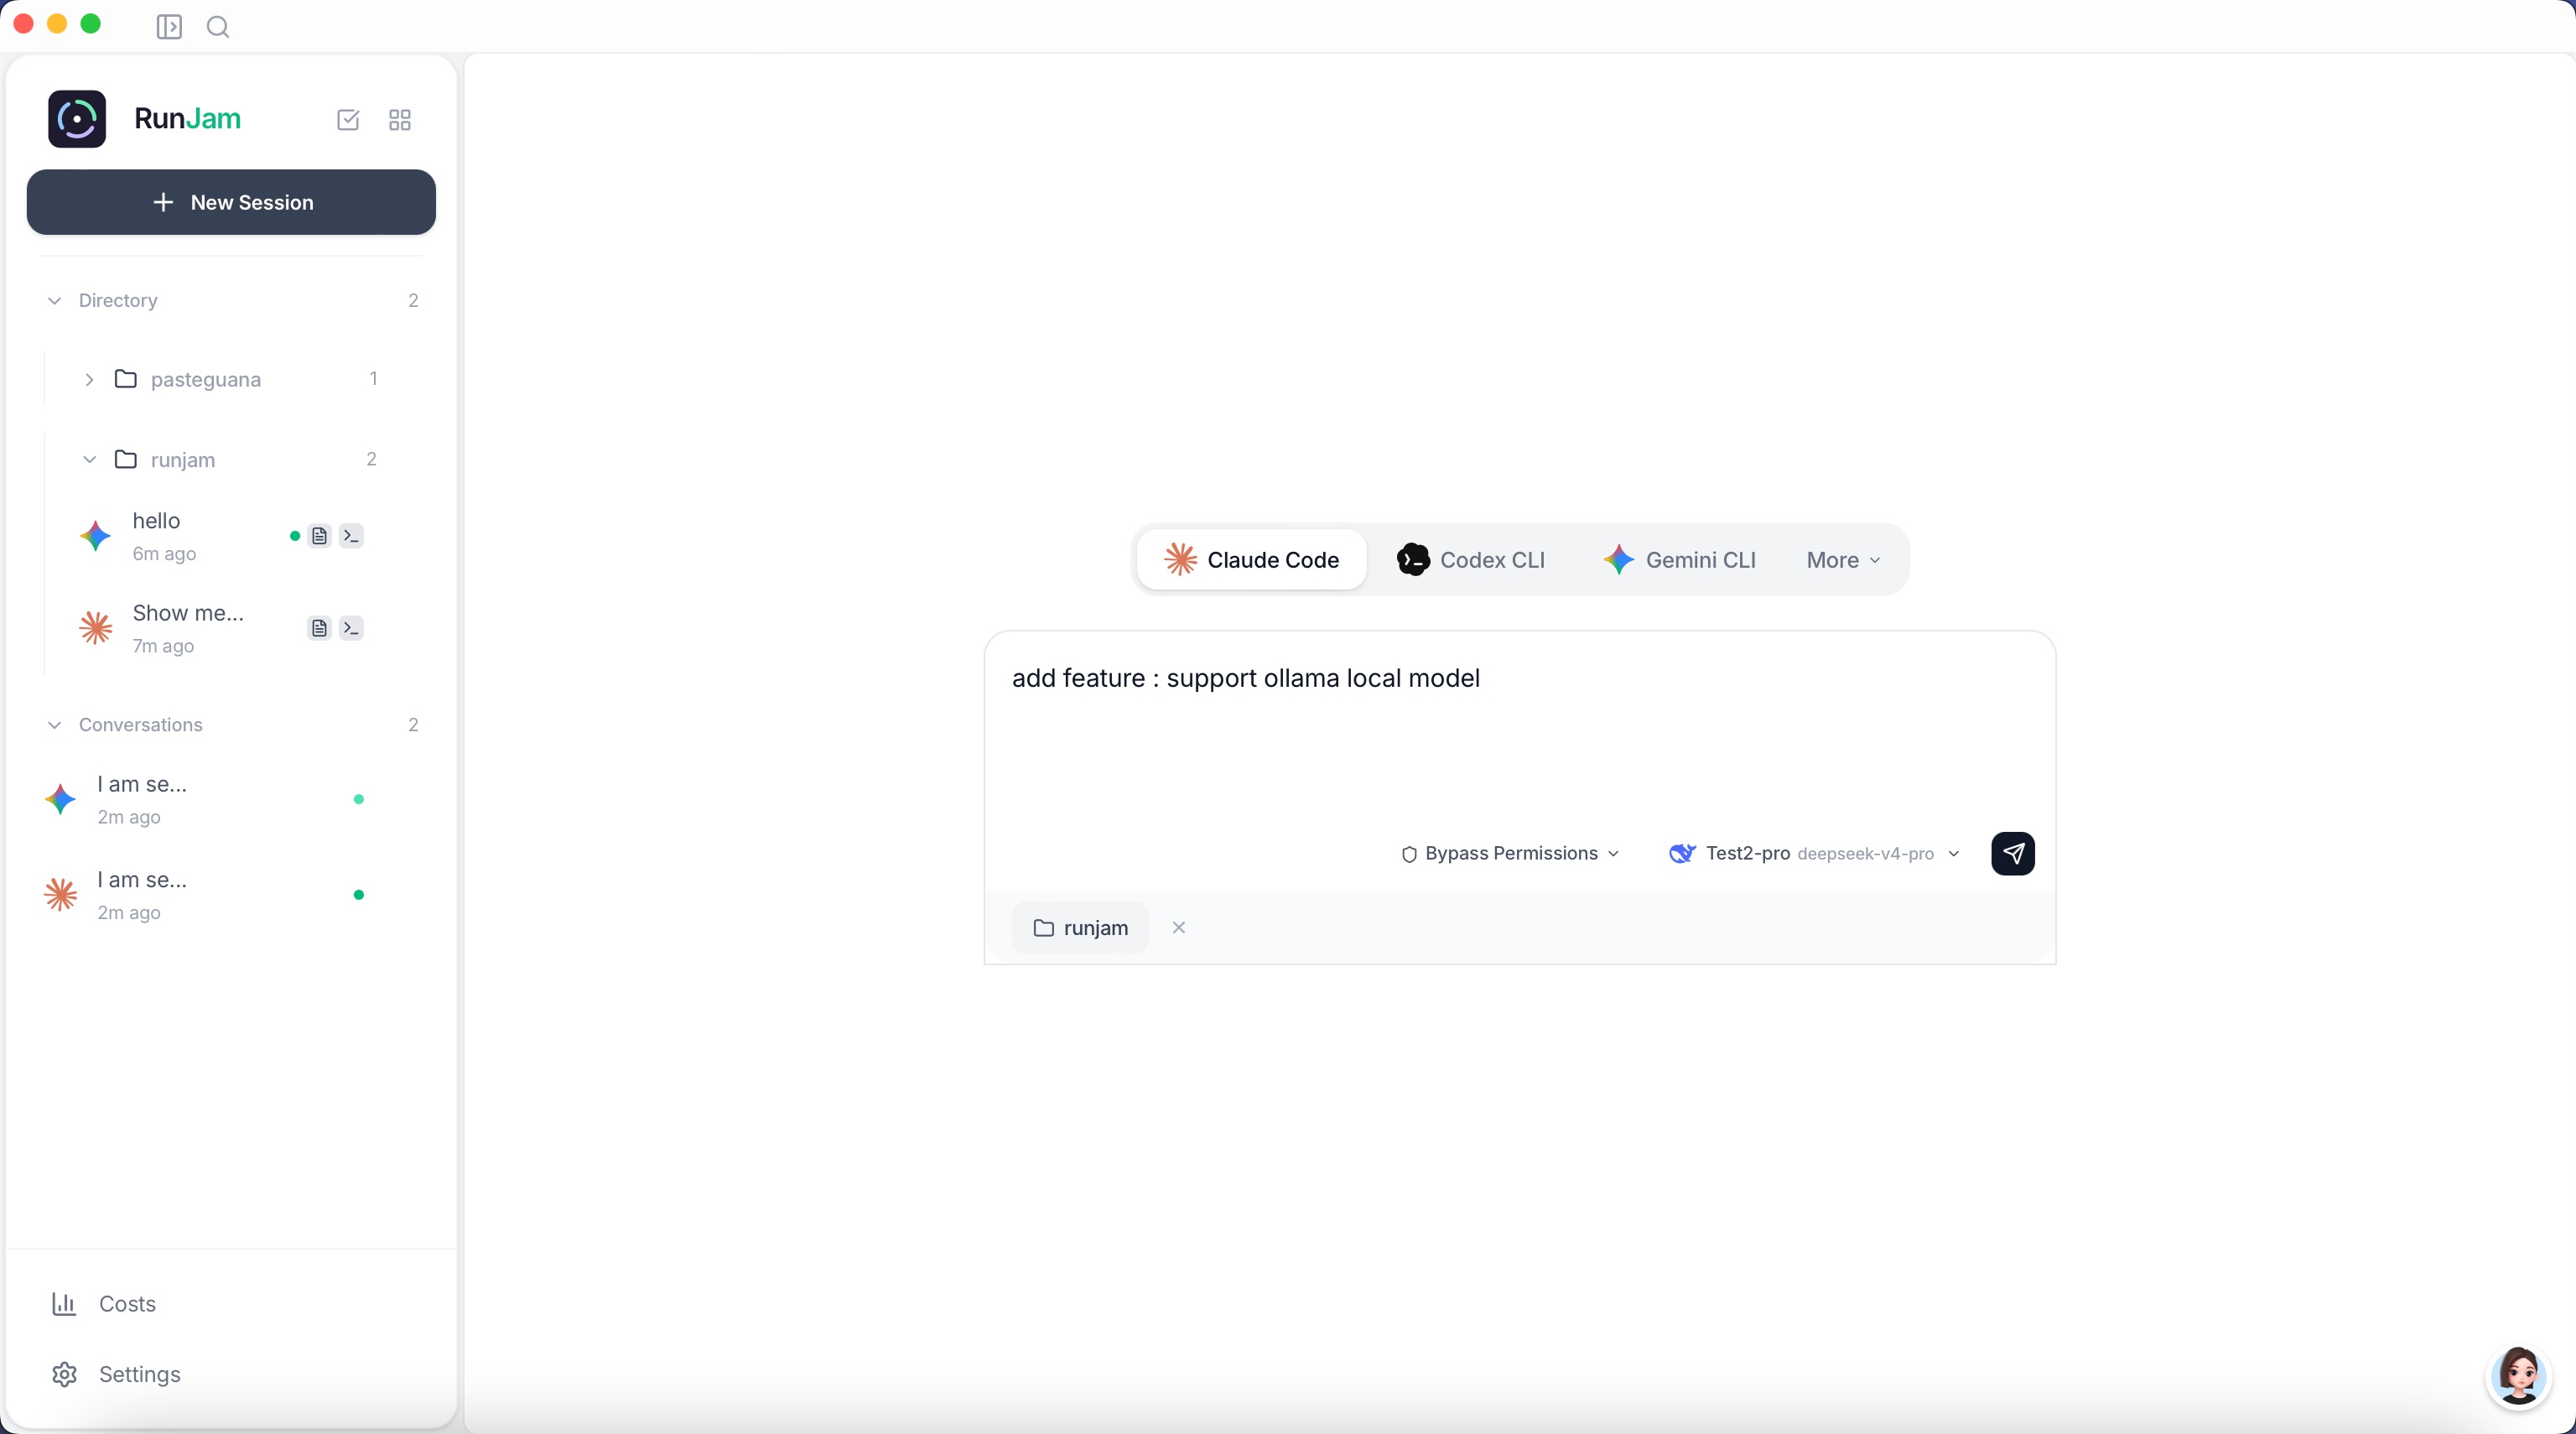2576x1434 pixels.
Task: Open the terminal icon on Show me... session
Action: coord(351,628)
